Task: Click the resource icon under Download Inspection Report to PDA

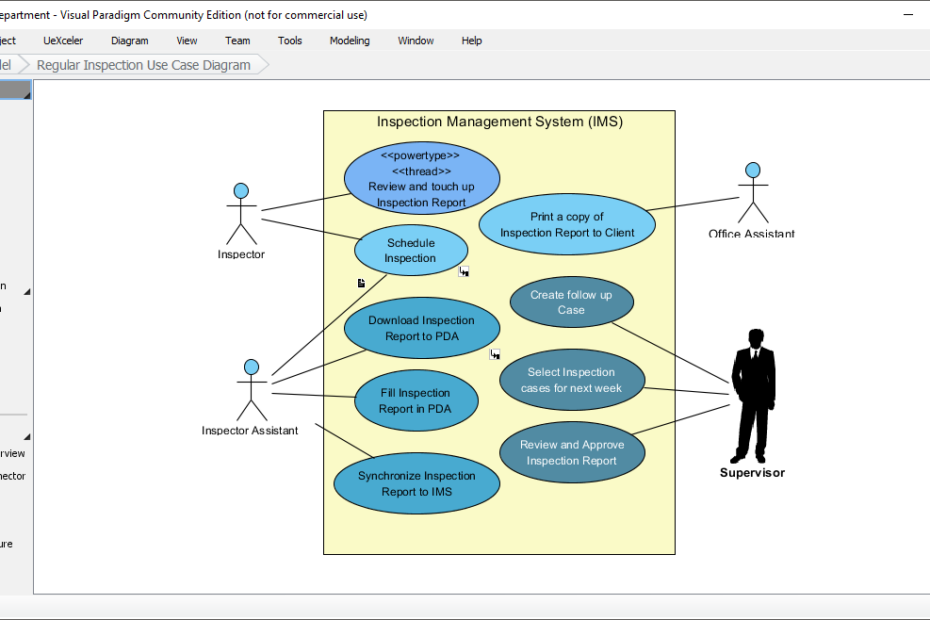Action: 493,352
